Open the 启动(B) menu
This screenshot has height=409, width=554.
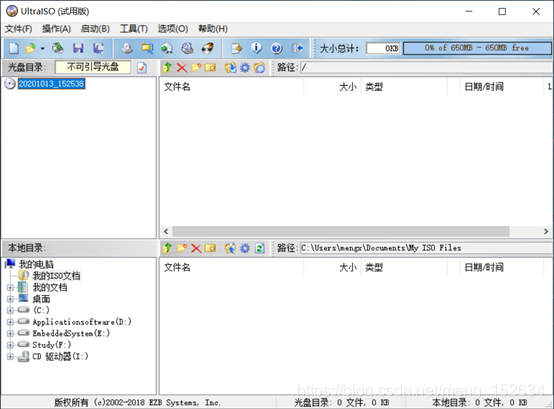(95, 29)
